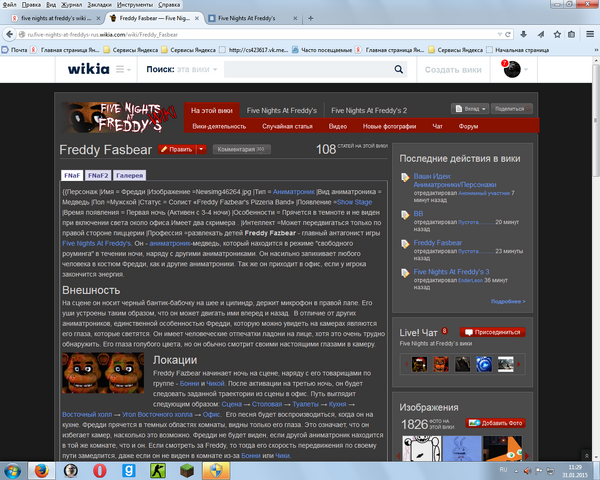
Task: Click the blue orb chat avatar
Action: [484, 364]
